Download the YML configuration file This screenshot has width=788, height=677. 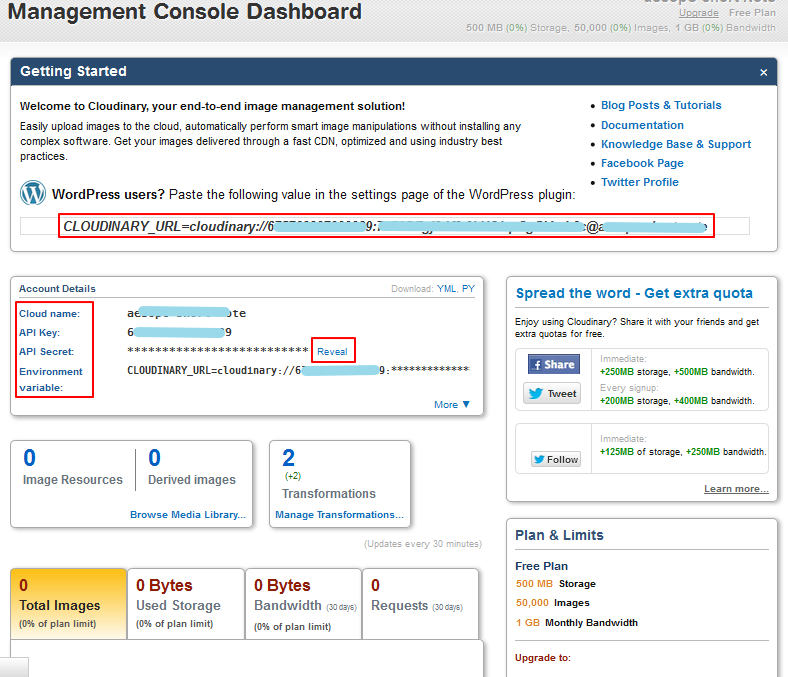click(x=446, y=289)
